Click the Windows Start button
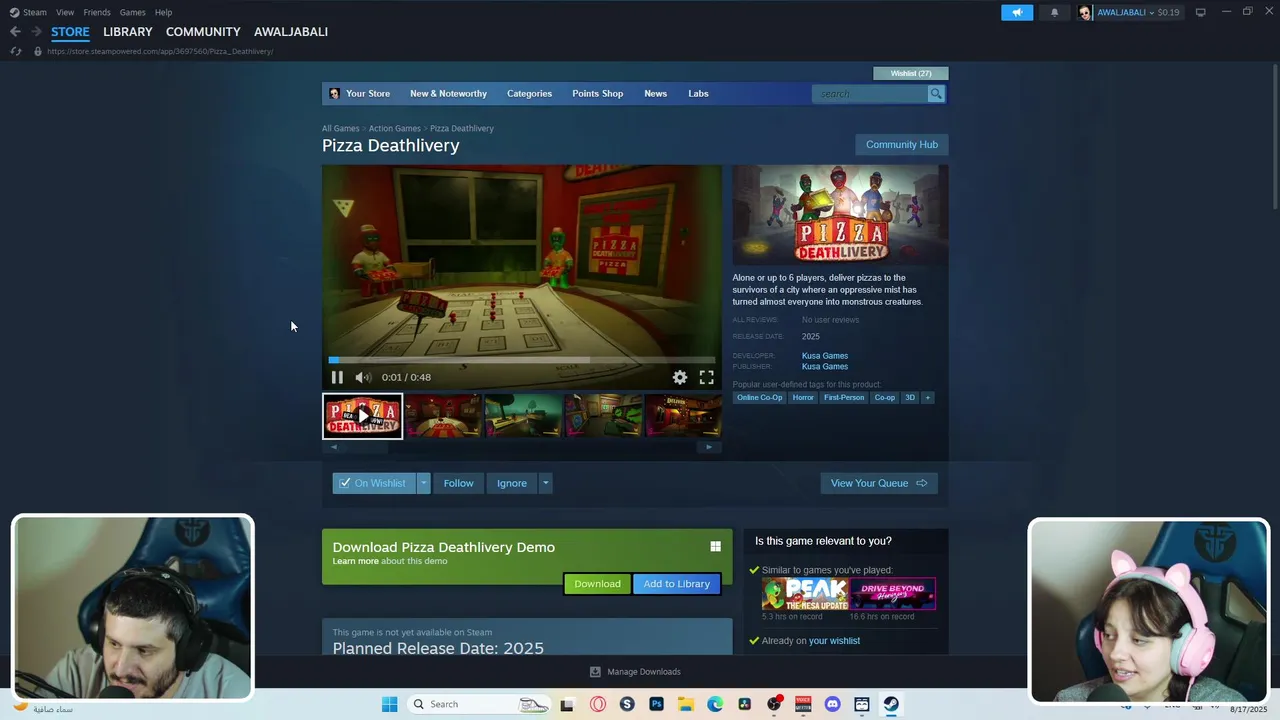This screenshot has height=720, width=1280. tap(389, 704)
